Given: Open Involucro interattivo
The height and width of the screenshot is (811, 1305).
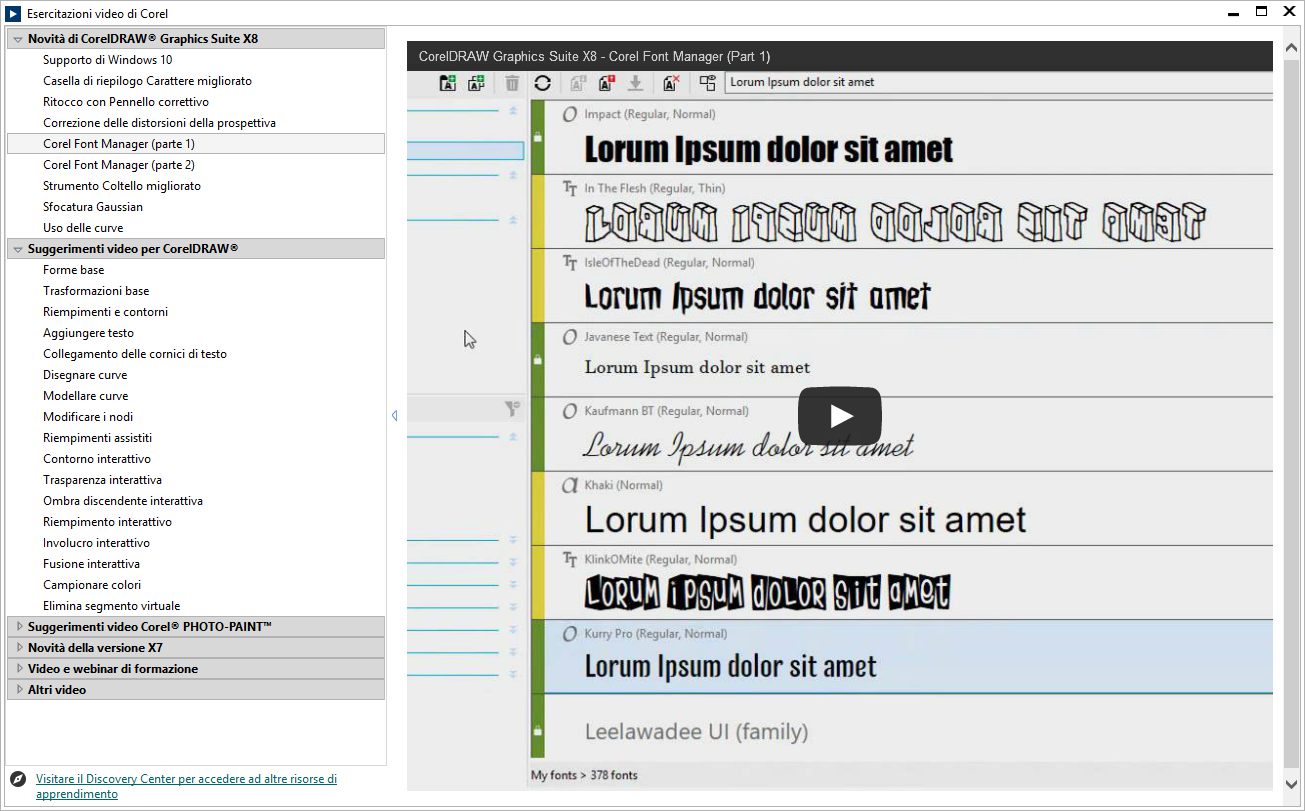Looking at the screenshot, I should coord(96,543).
